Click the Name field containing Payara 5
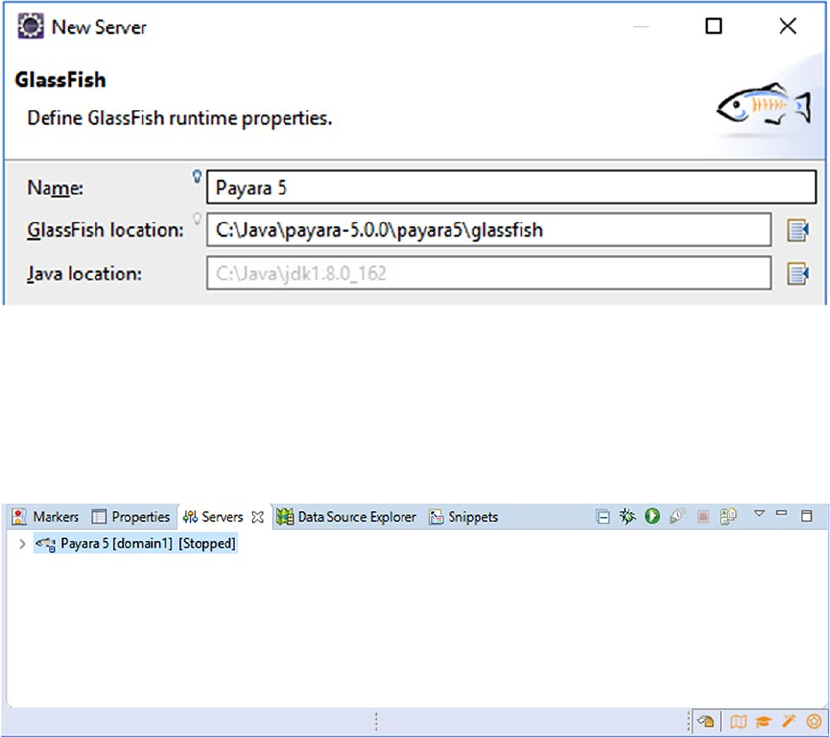The height and width of the screenshot is (737, 830). pos(511,187)
